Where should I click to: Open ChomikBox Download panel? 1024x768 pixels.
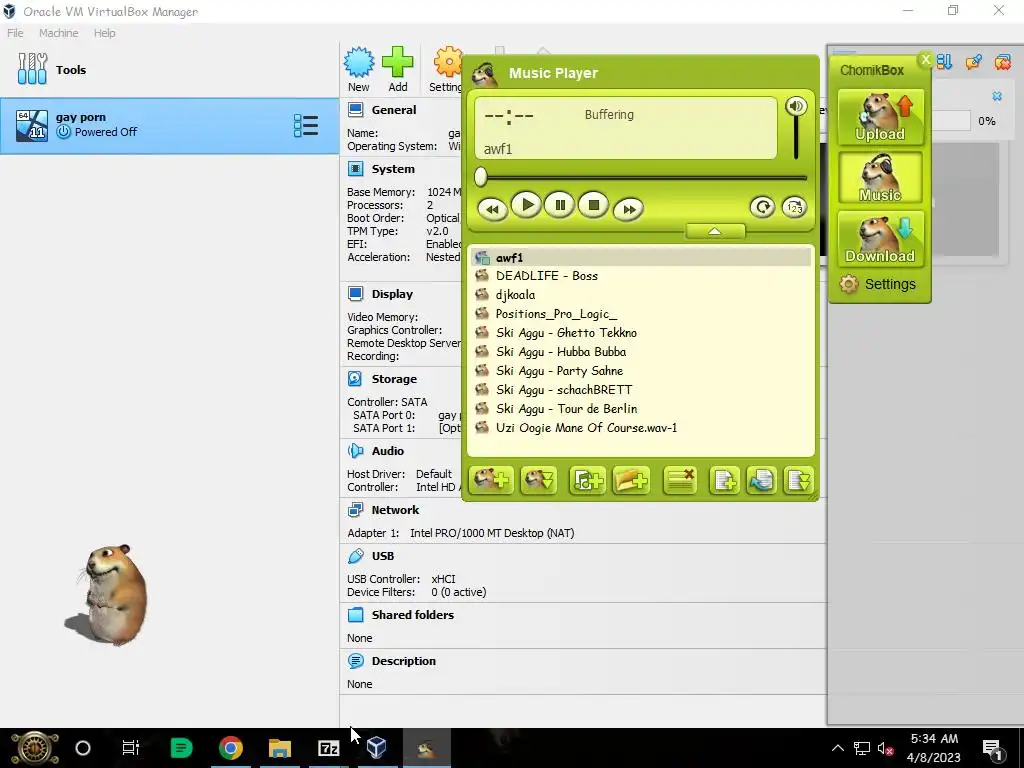click(x=880, y=239)
